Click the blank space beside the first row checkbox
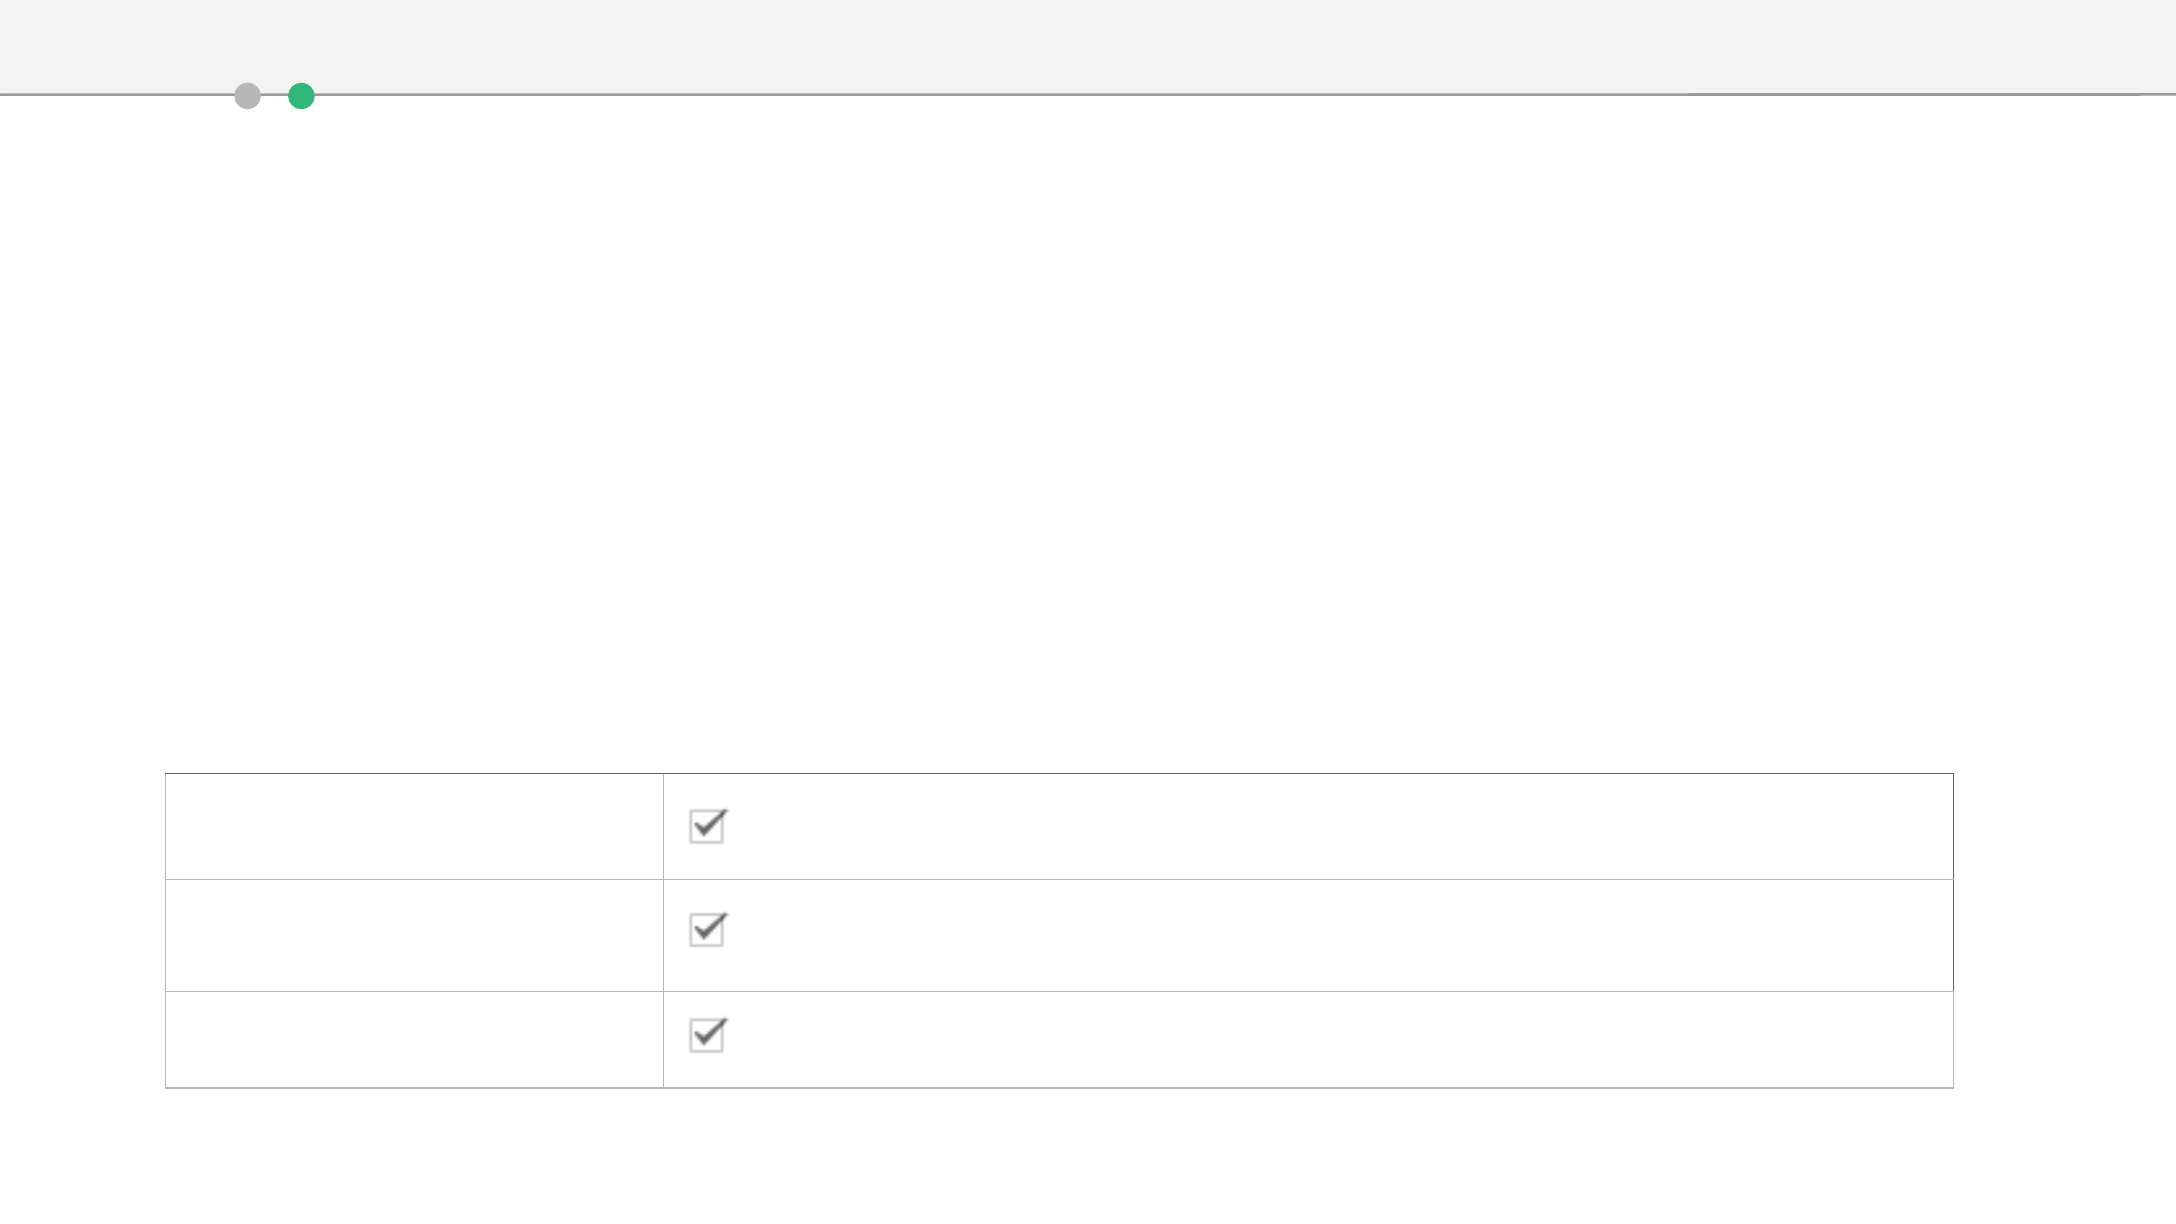The height and width of the screenshot is (1224, 2176). click(1340, 826)
